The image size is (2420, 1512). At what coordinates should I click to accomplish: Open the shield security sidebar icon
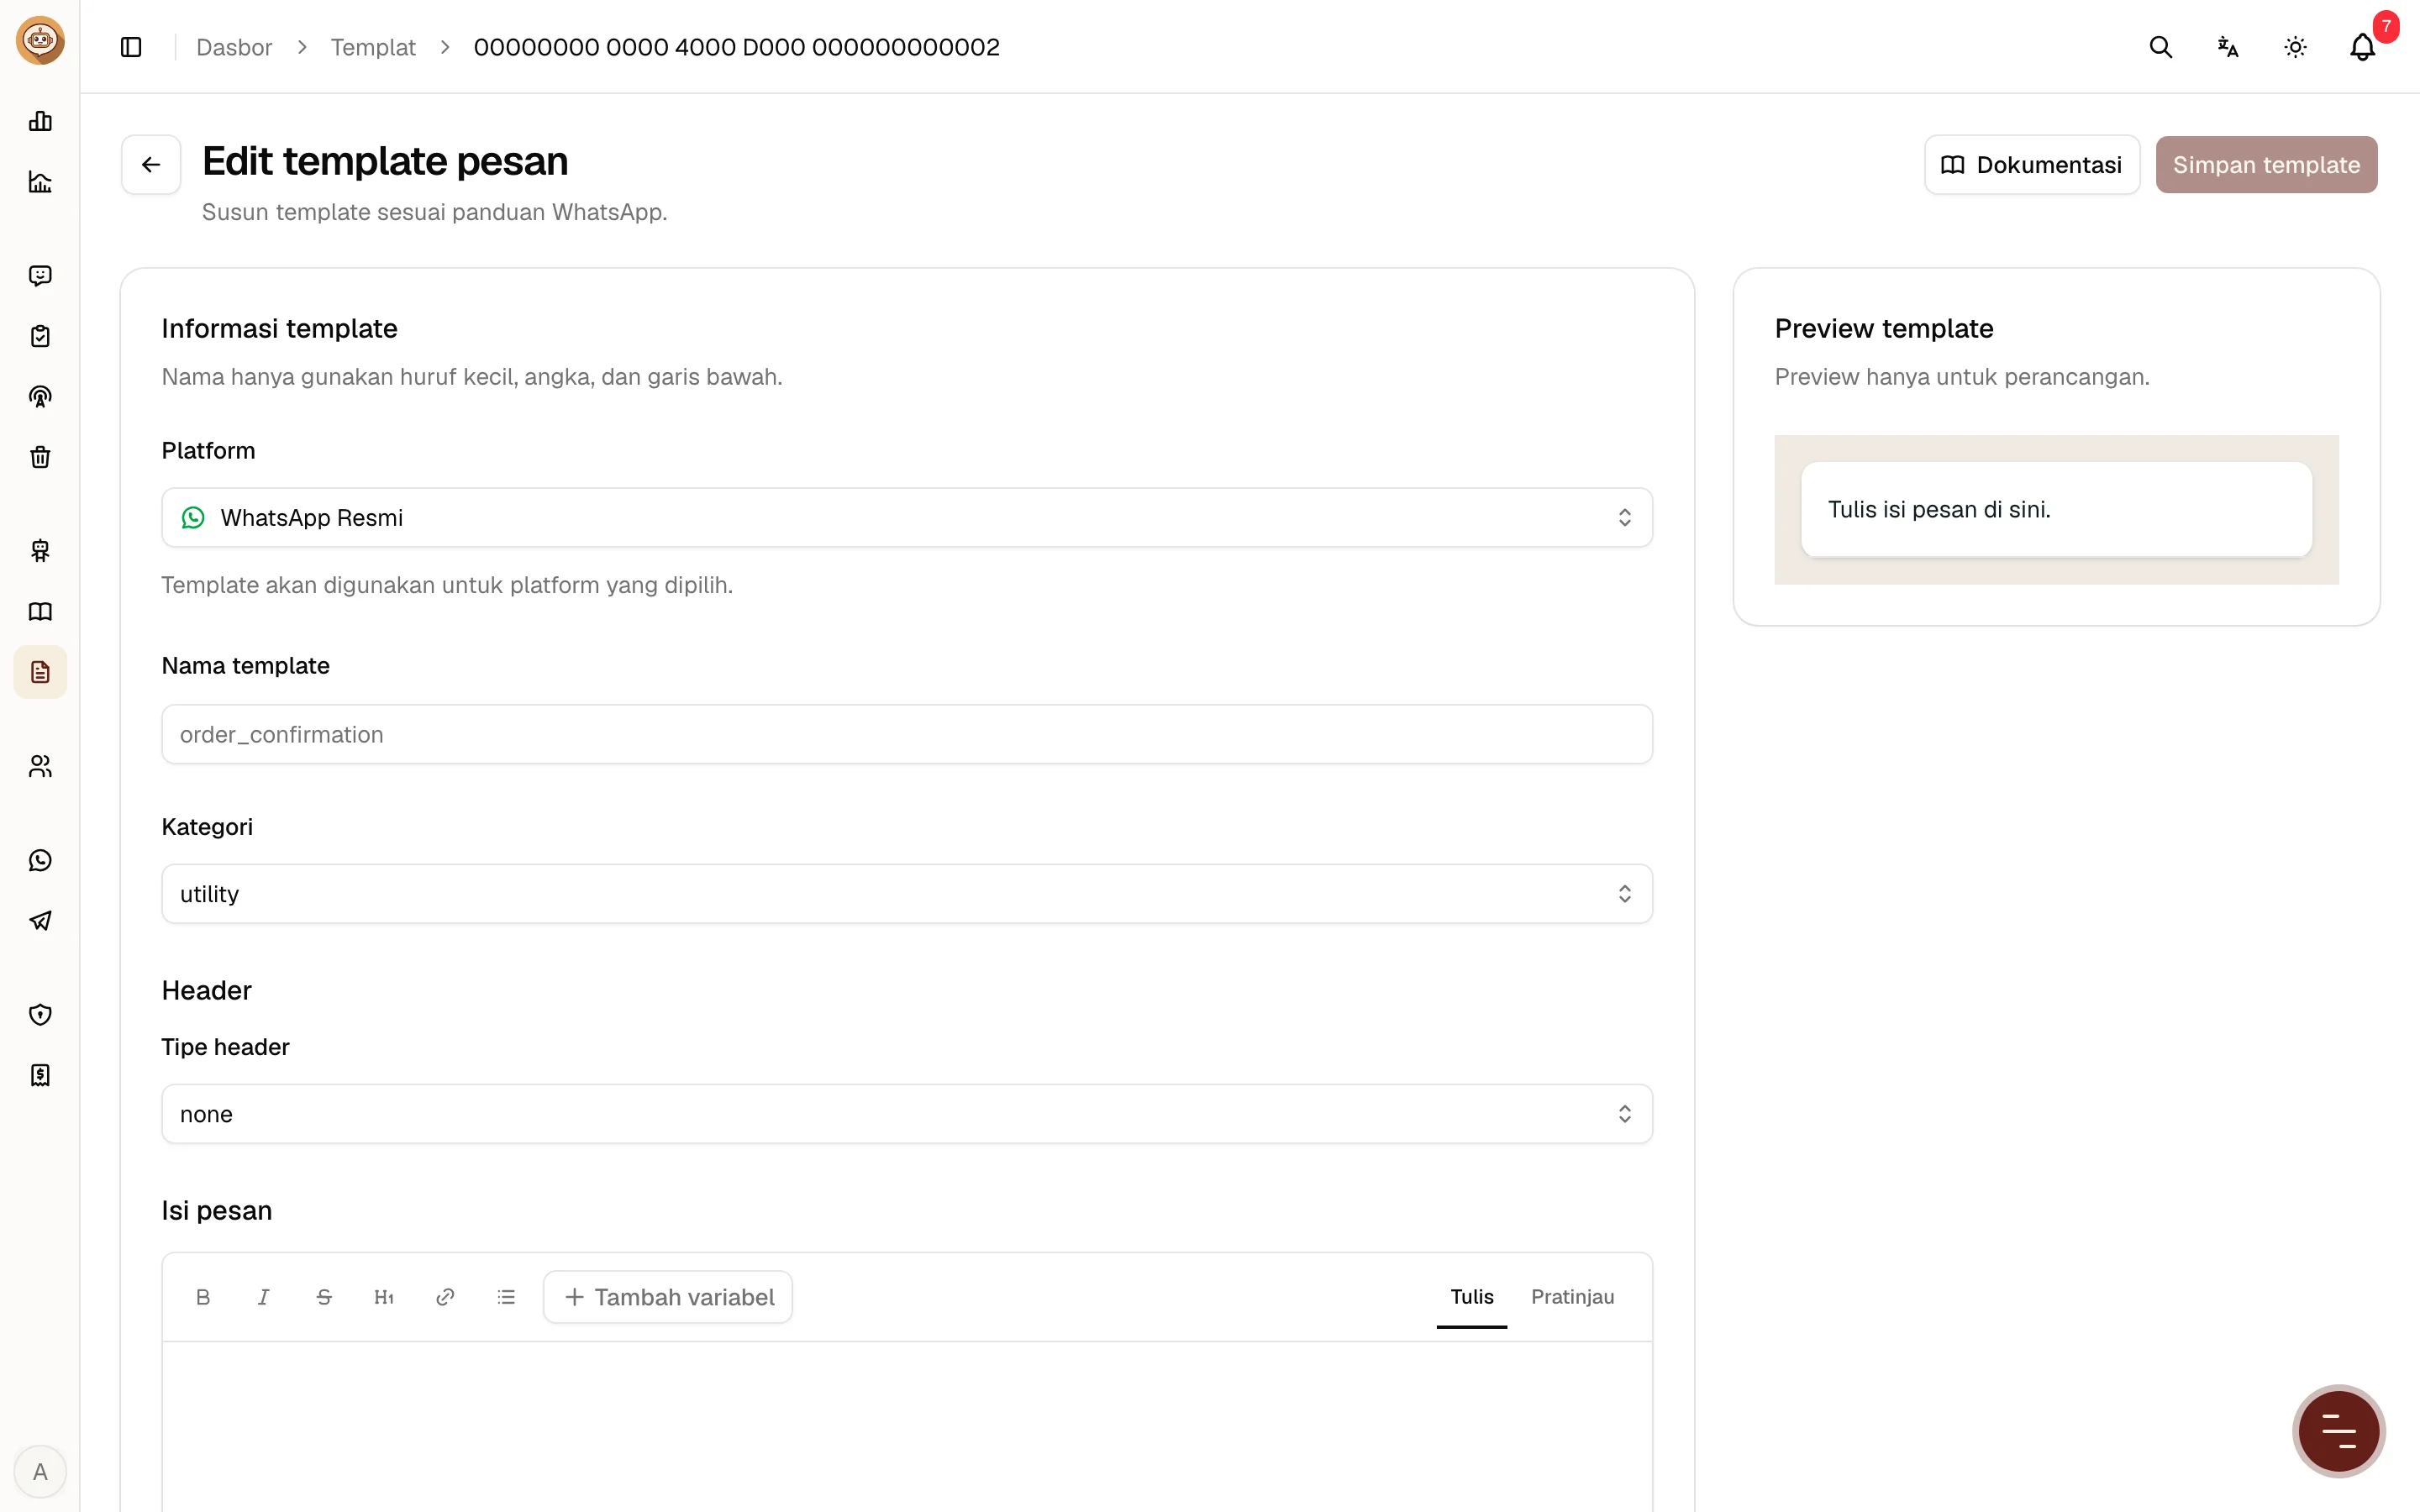[40, 1015]
